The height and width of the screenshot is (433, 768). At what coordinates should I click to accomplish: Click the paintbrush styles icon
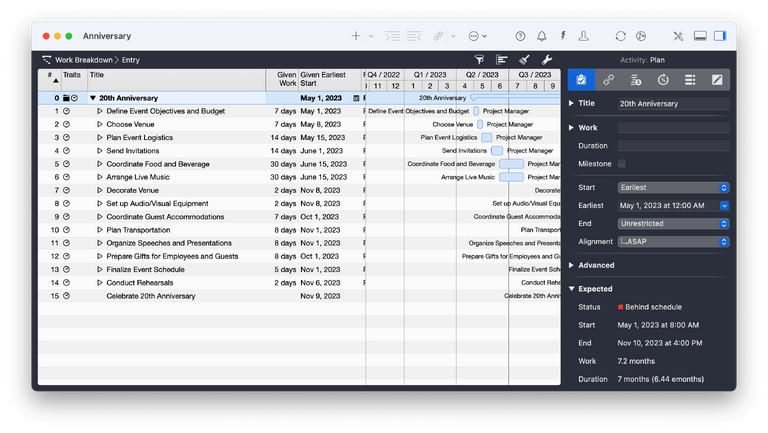tap(524, 60)
